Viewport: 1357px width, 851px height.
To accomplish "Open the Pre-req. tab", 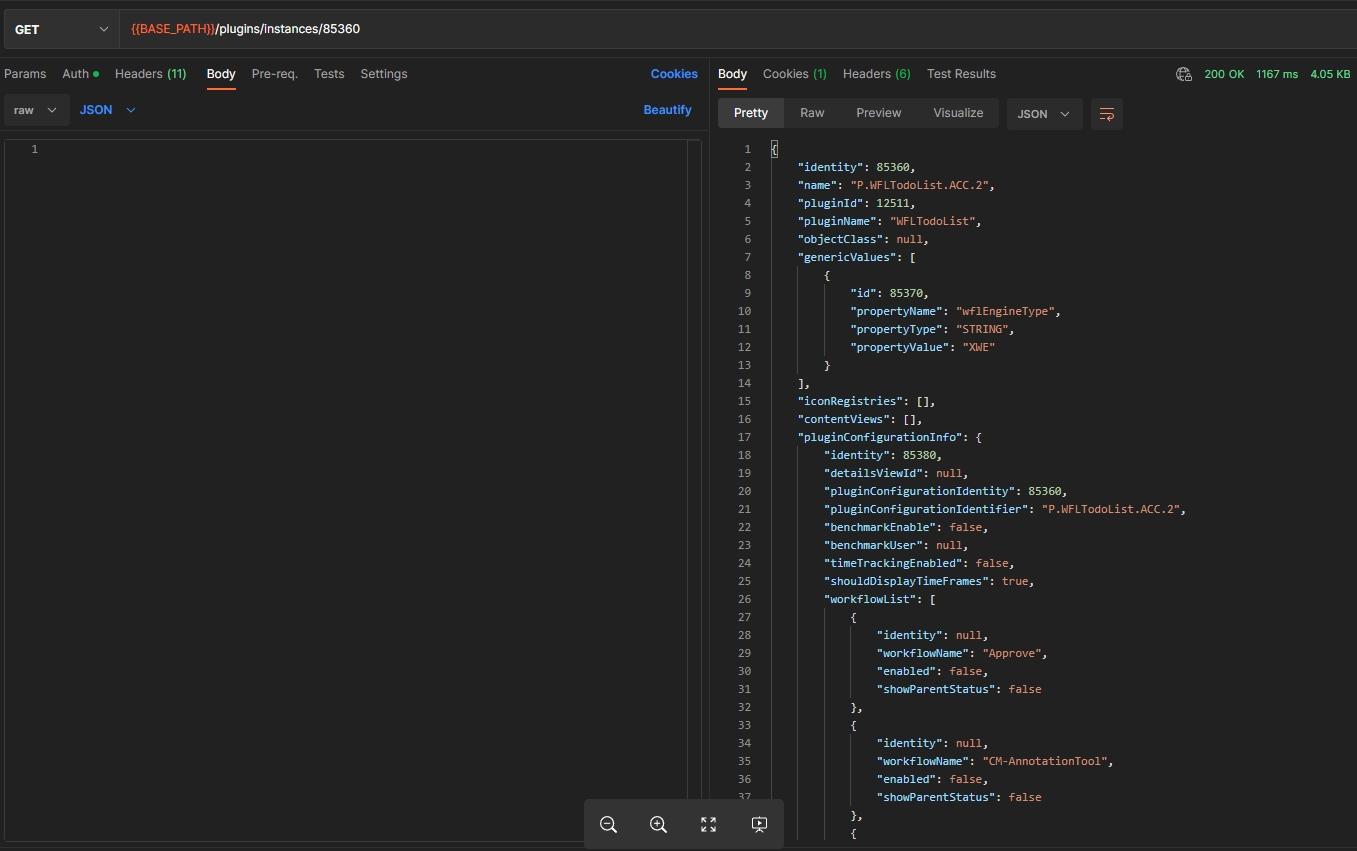I will pyautogui.click(x=274, y=74).
